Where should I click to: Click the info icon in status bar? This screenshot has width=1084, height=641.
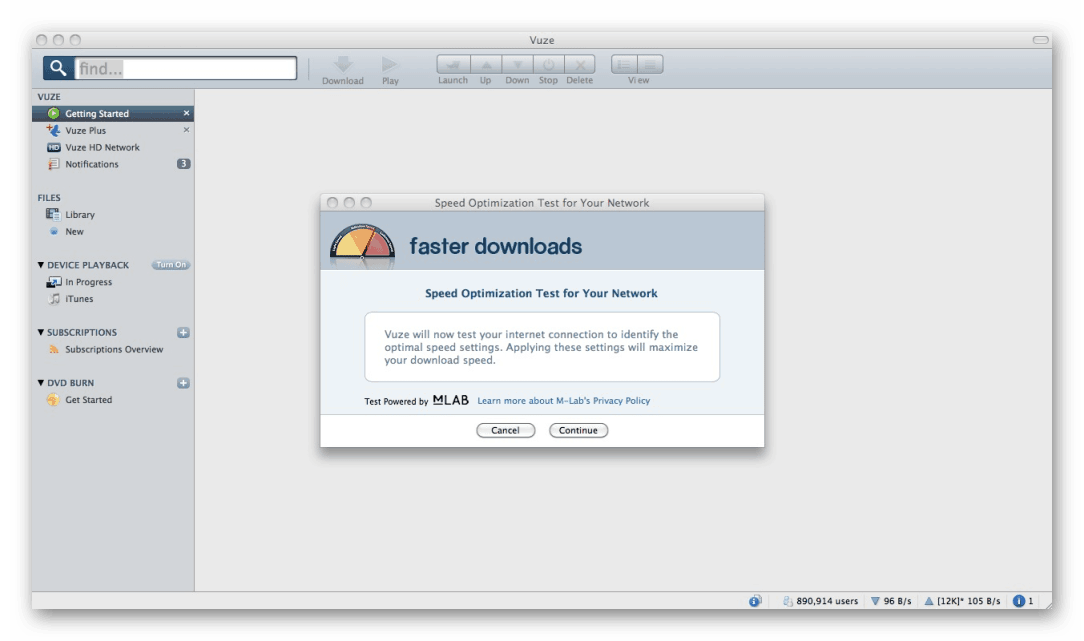755,601
